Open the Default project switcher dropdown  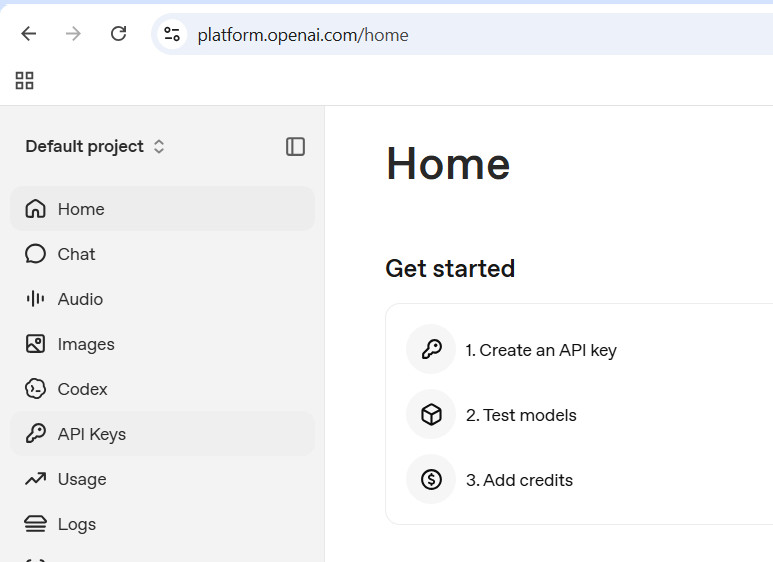point(95,146)
